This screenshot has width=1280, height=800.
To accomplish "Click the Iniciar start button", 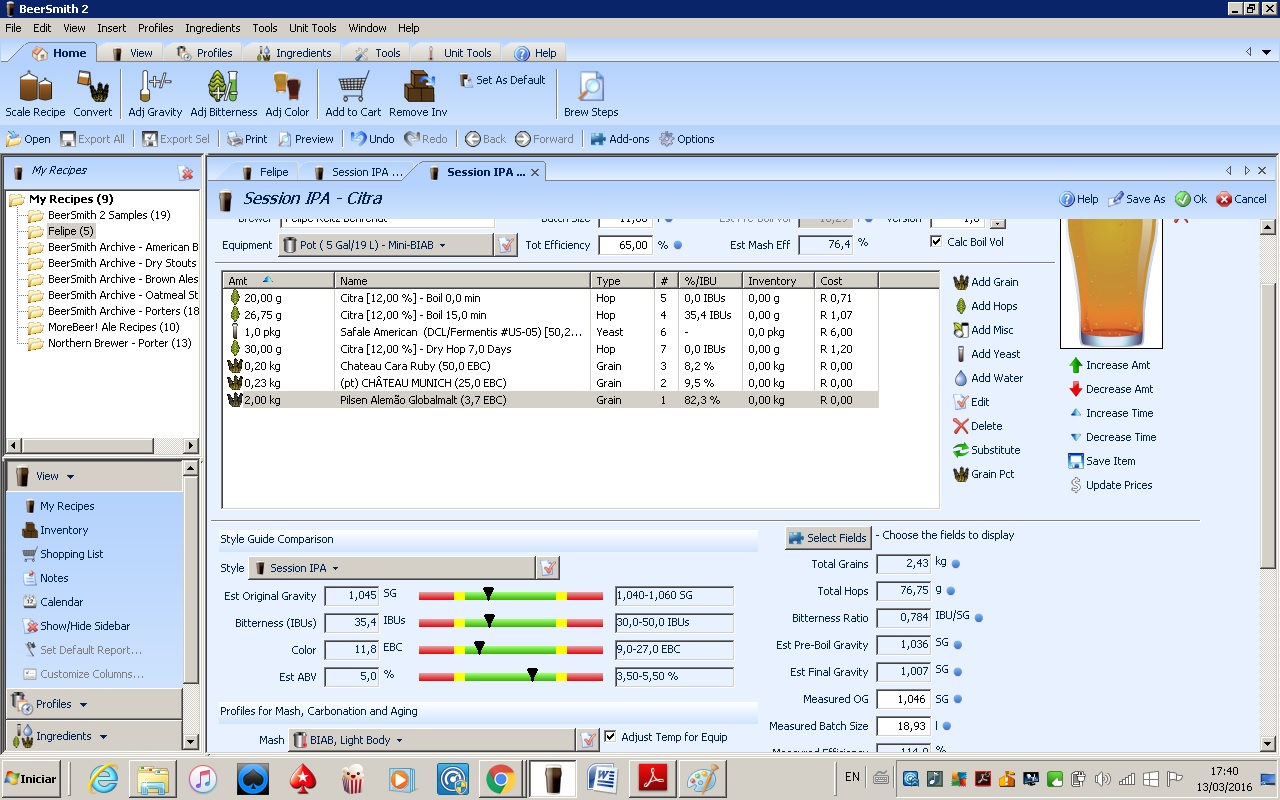I will click(31, 778).
